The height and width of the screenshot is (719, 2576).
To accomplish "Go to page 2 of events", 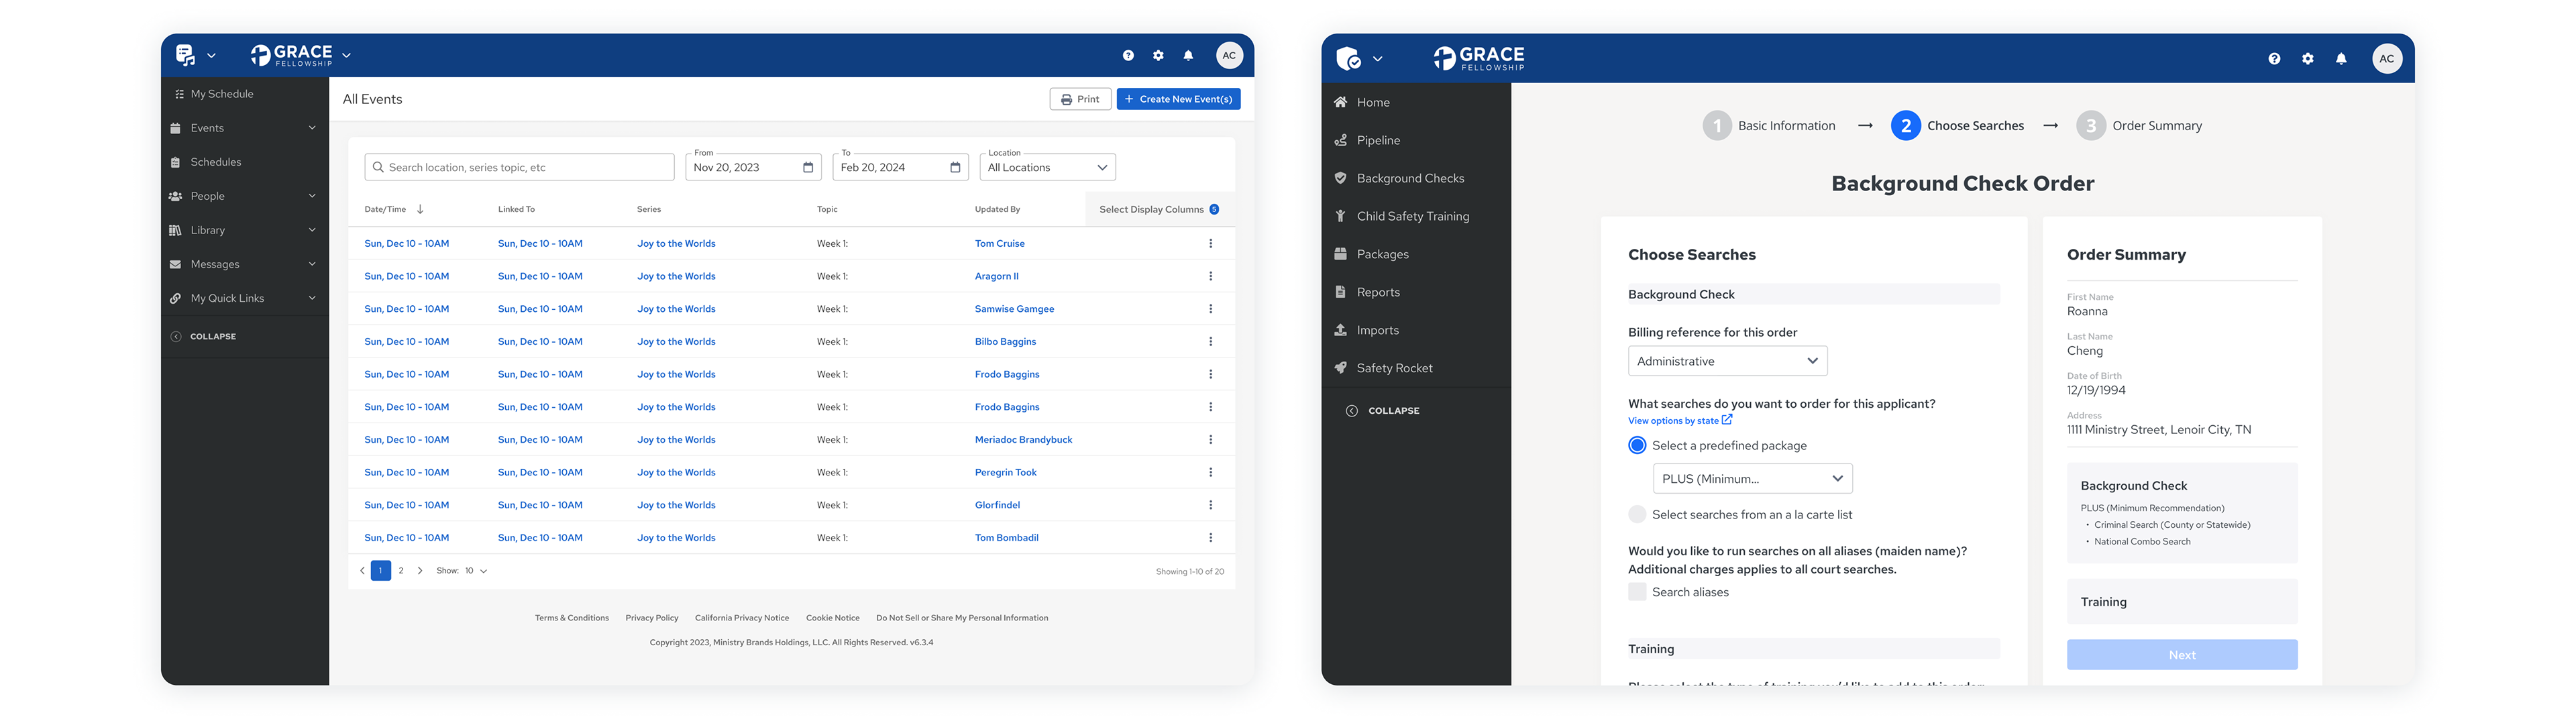I will (x=401, y=571).
